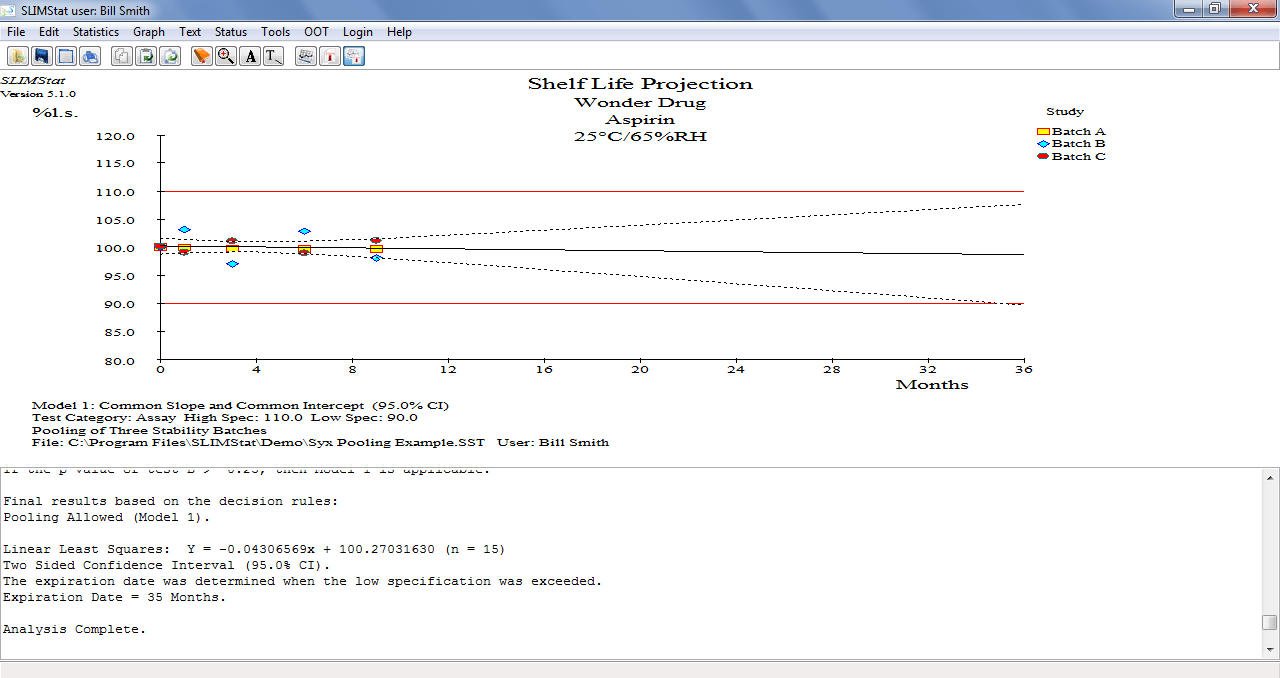This screenshot has width=1280, height=678.
Task: Select the red T toolbar icon
Action: click(330, 55)
